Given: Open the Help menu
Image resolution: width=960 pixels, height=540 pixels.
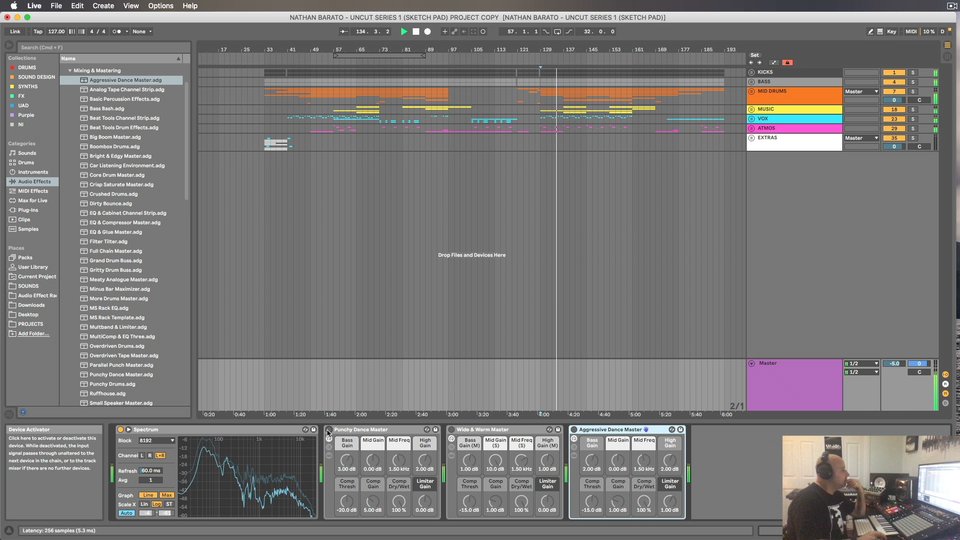Looking at the screenshot, I should (x=190, y=6).
